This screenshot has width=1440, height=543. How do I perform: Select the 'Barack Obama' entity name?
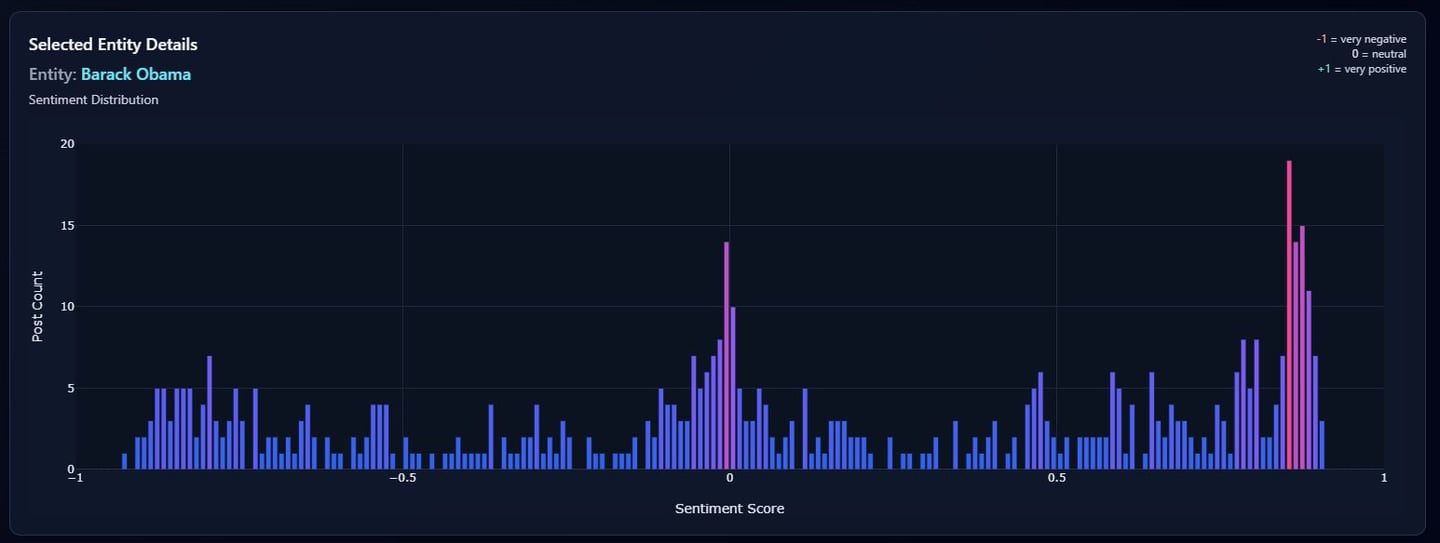[136, 74]
